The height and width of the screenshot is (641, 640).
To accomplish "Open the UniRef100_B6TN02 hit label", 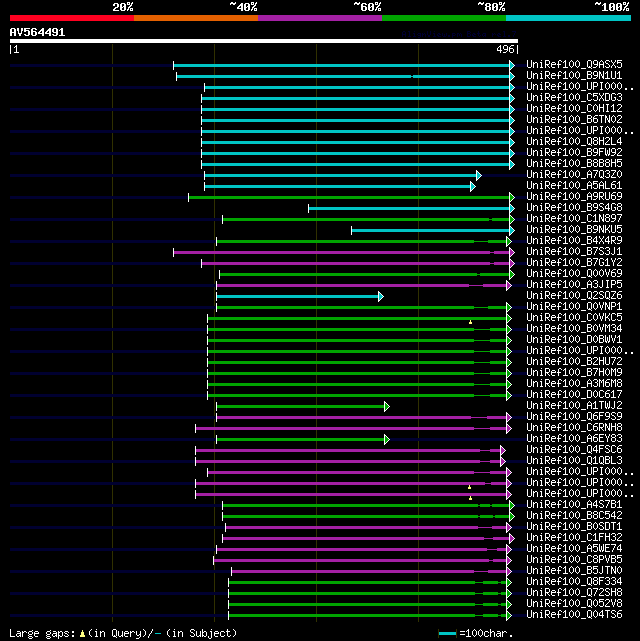I will tap(574, 120).
